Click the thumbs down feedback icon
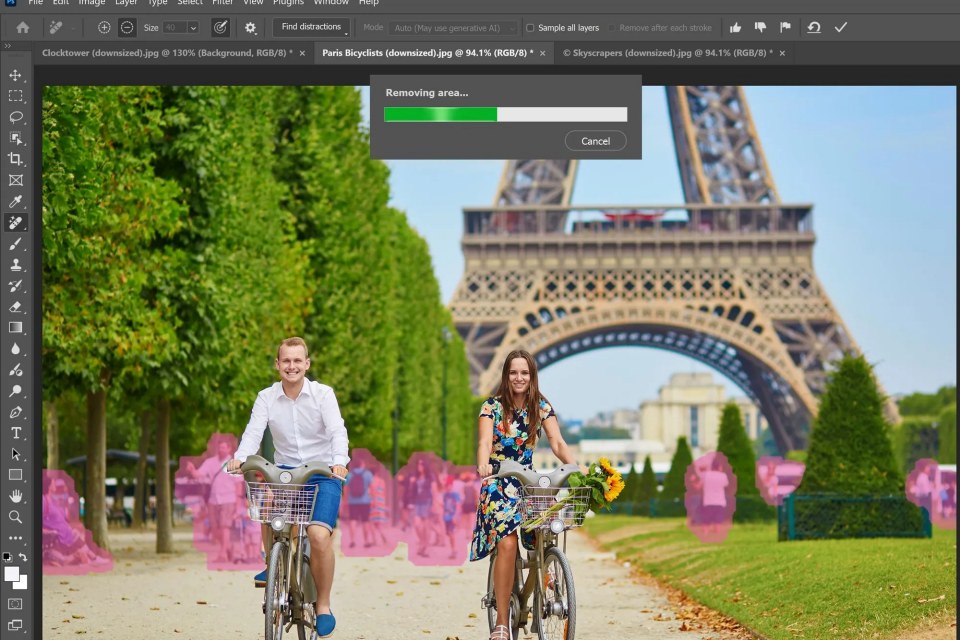960x640 pixels. click(x=760, y=28)
